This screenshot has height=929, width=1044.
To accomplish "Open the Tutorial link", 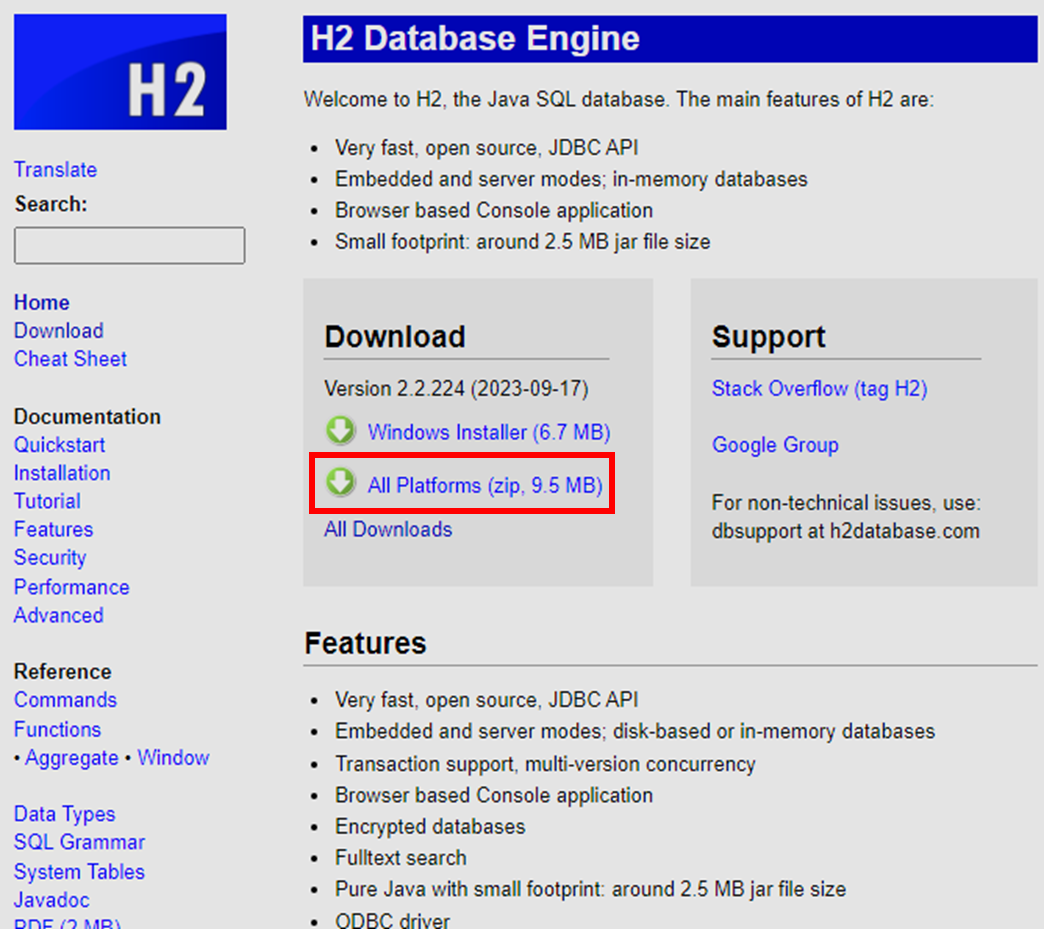I will point(47,501).
